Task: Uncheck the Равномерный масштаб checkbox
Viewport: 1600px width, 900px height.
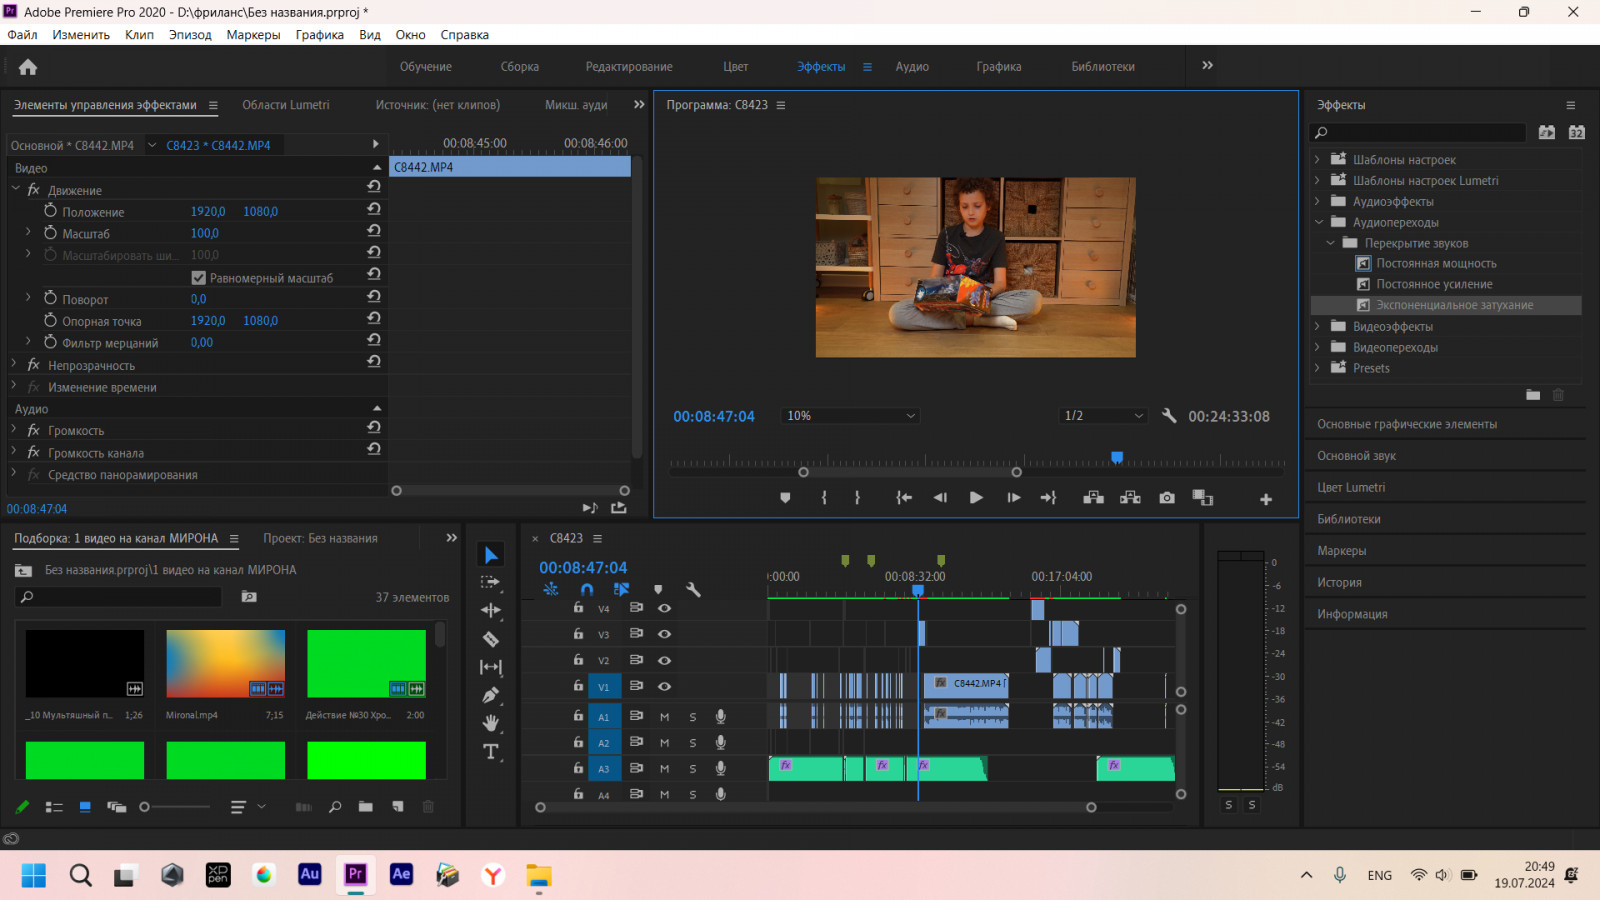Action: [x=199, y=278]
